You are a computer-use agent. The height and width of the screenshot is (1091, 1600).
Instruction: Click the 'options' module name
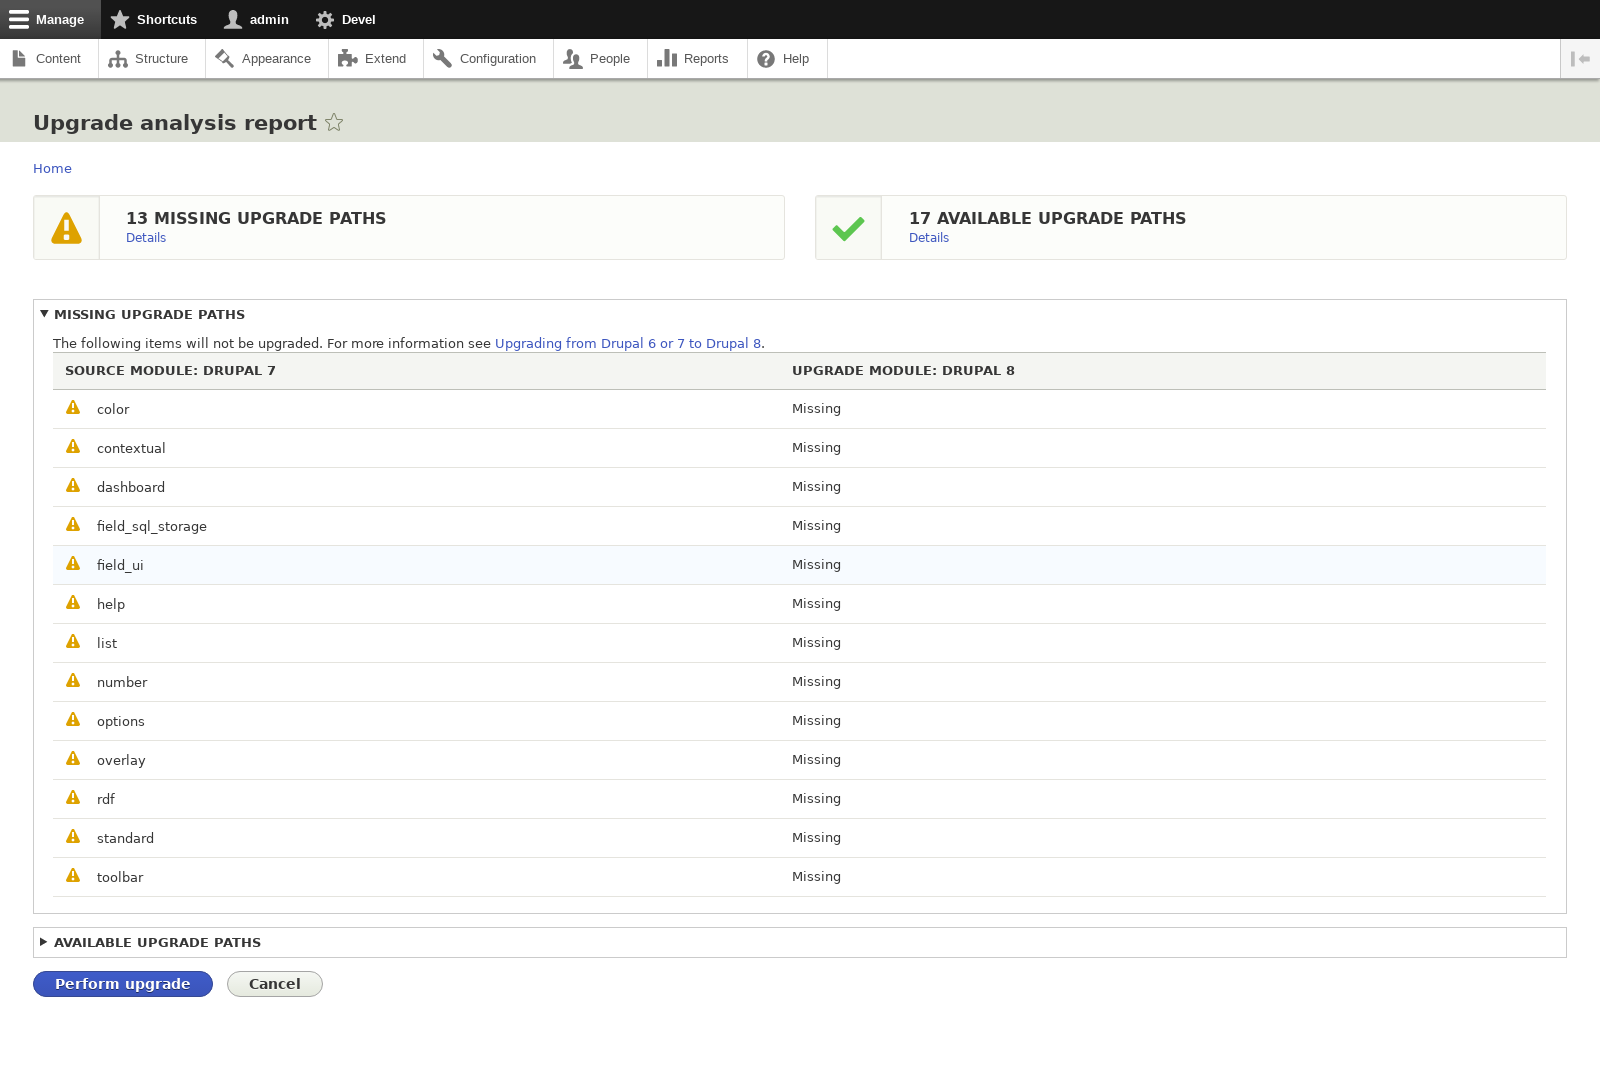tap(121, 722)
